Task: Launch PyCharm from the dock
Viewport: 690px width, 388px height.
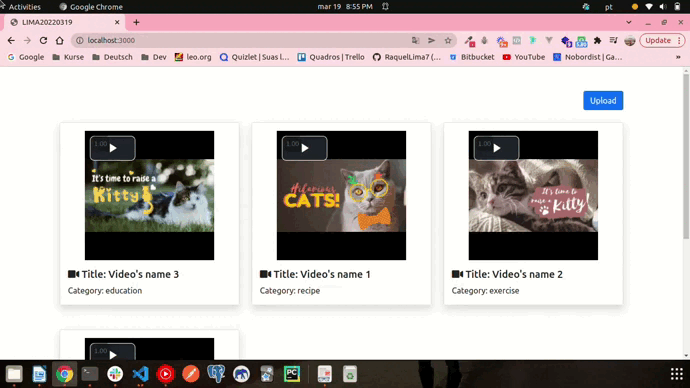Action: 292,374
